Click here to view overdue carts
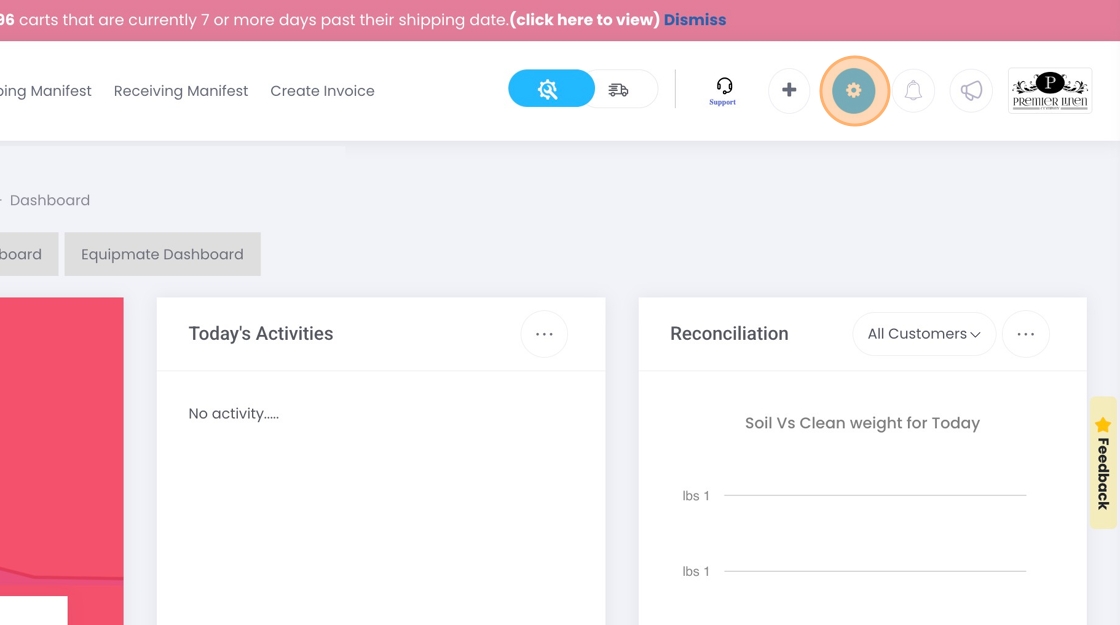This screenshot has height=625, width=1120. pos(584,20)
